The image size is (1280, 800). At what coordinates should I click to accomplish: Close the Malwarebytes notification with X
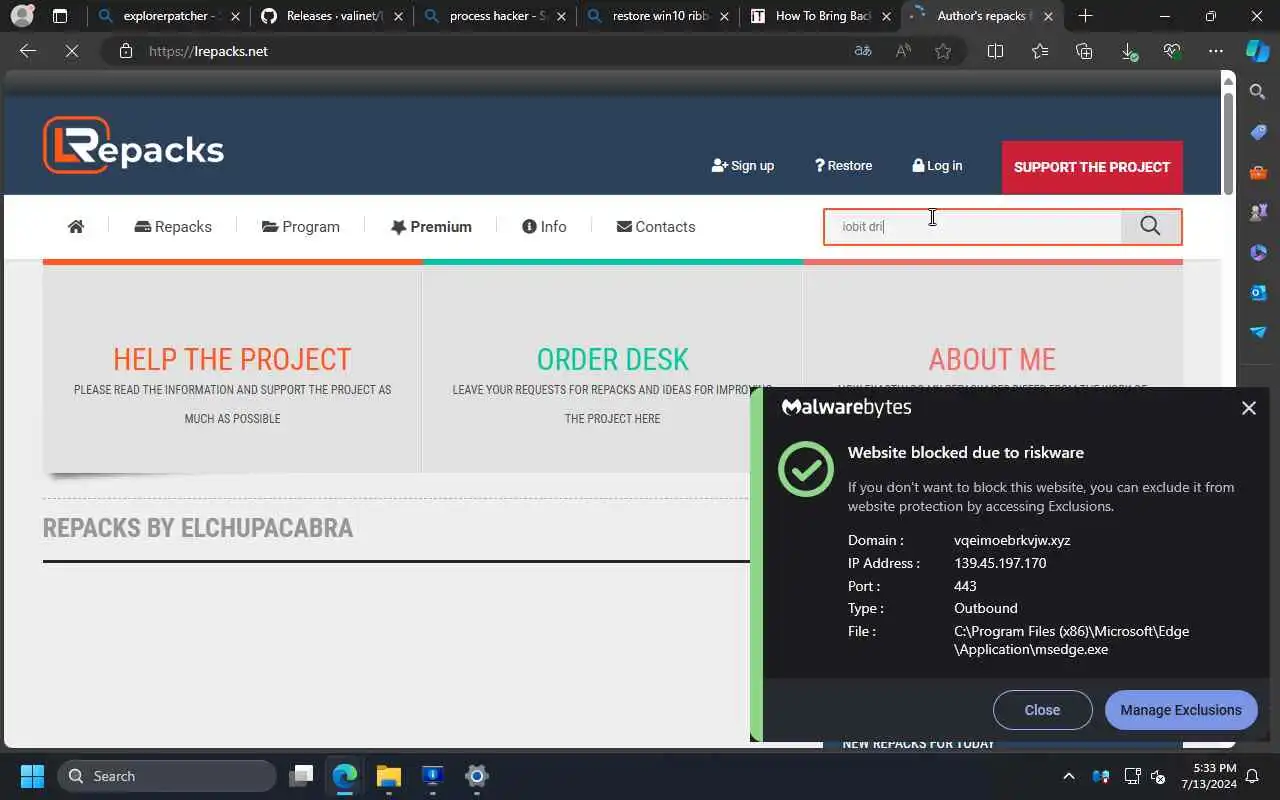pyautogui.click(x=1248, y=408)
